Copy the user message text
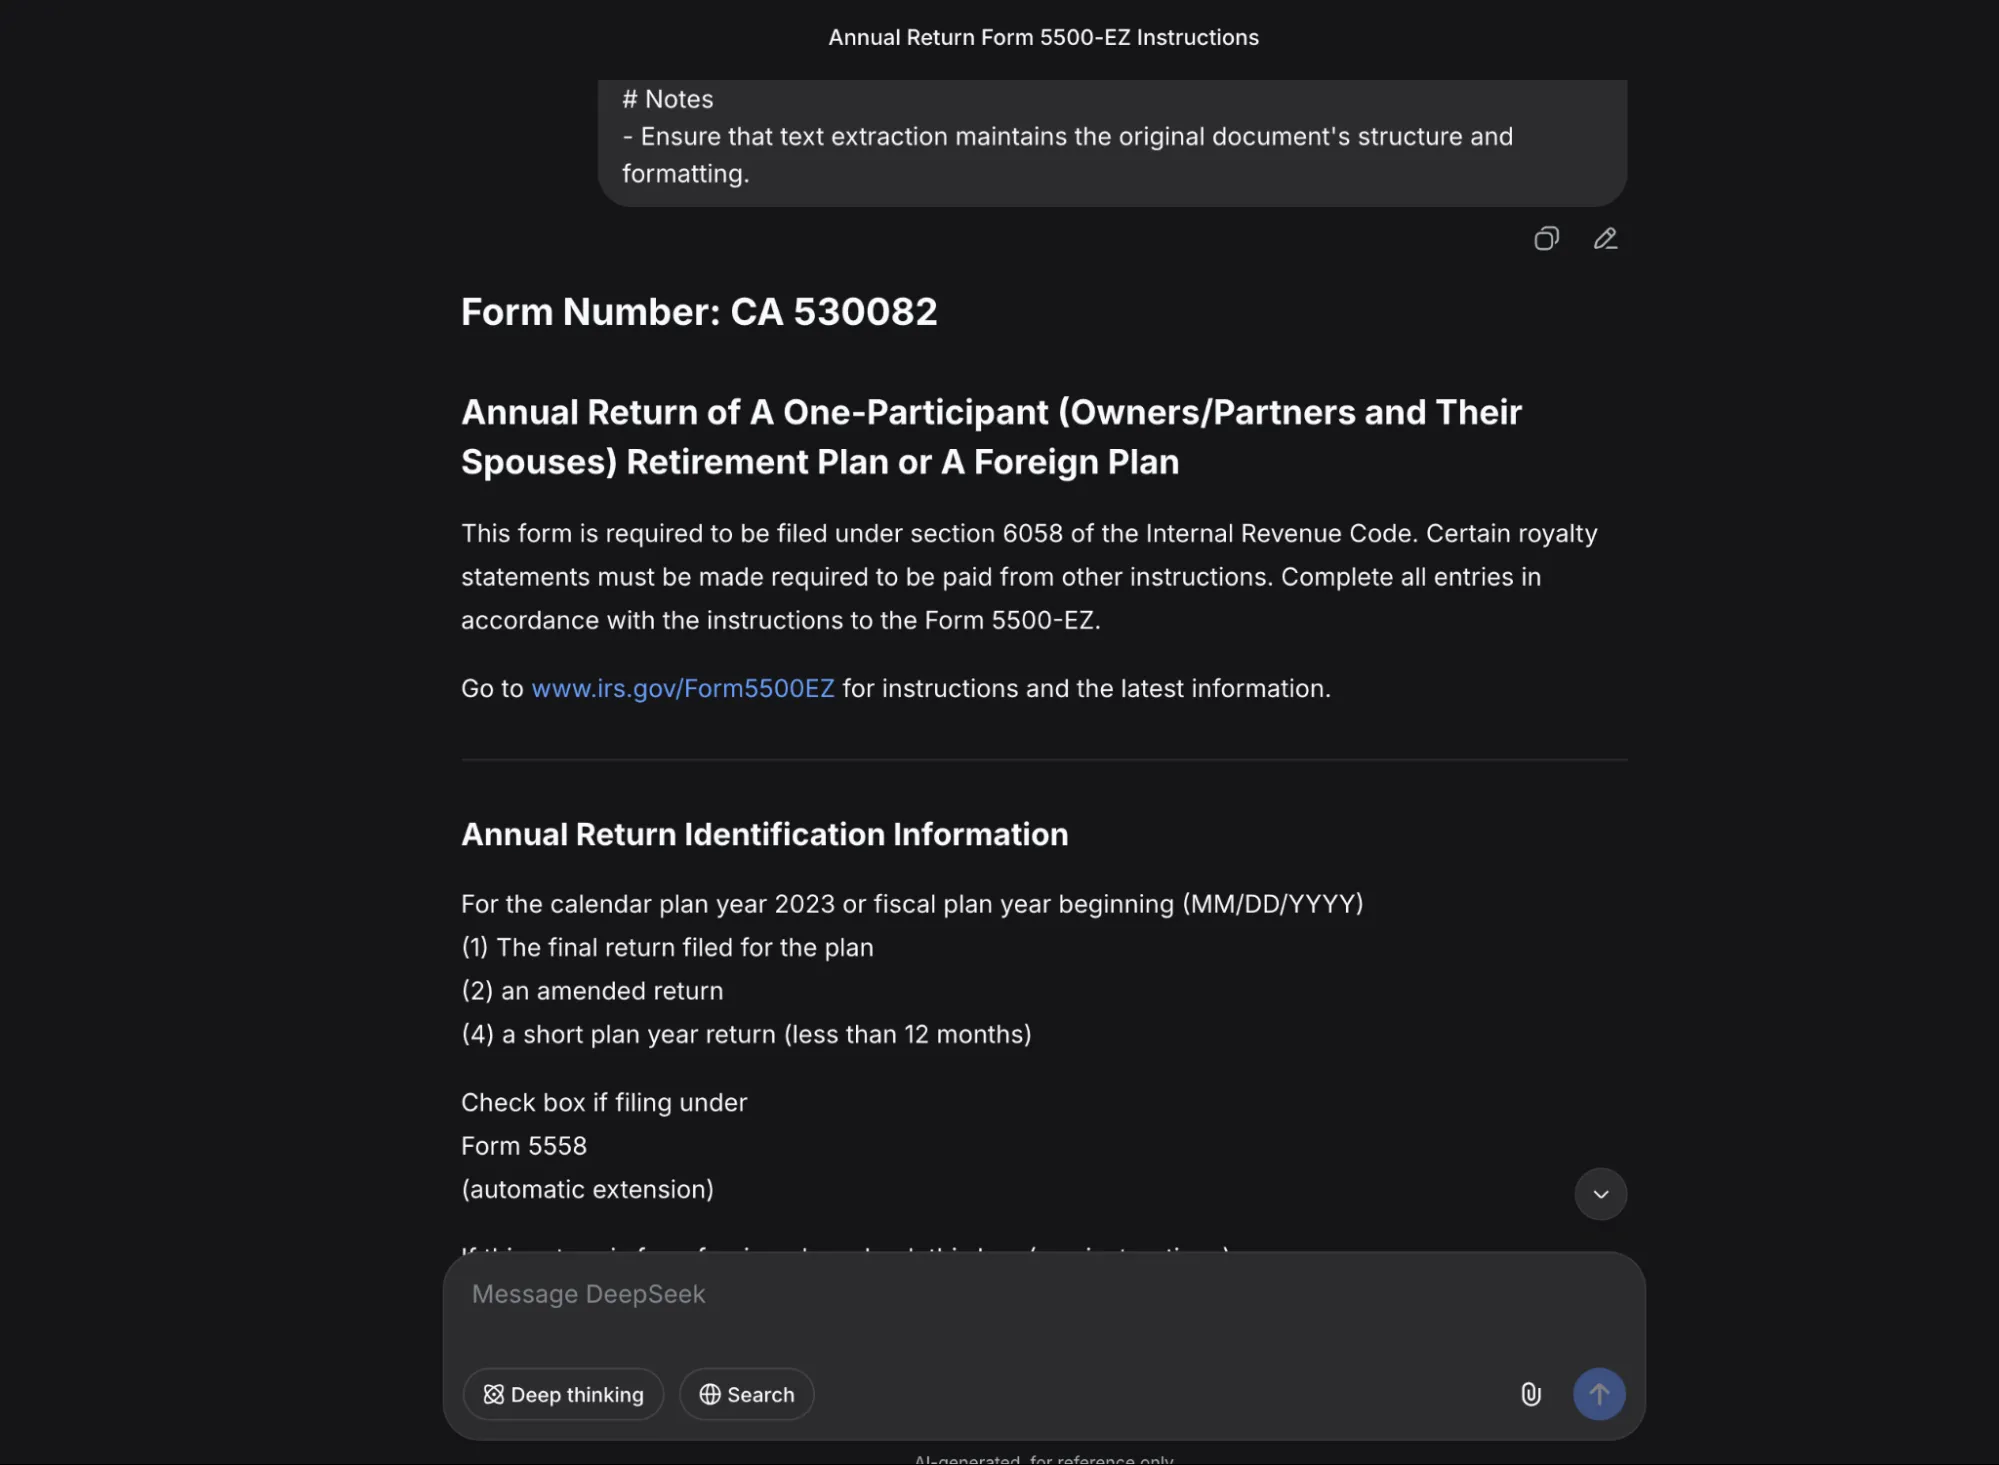Viewport: 1999px width, 1465px height. tap(1546, 239)
